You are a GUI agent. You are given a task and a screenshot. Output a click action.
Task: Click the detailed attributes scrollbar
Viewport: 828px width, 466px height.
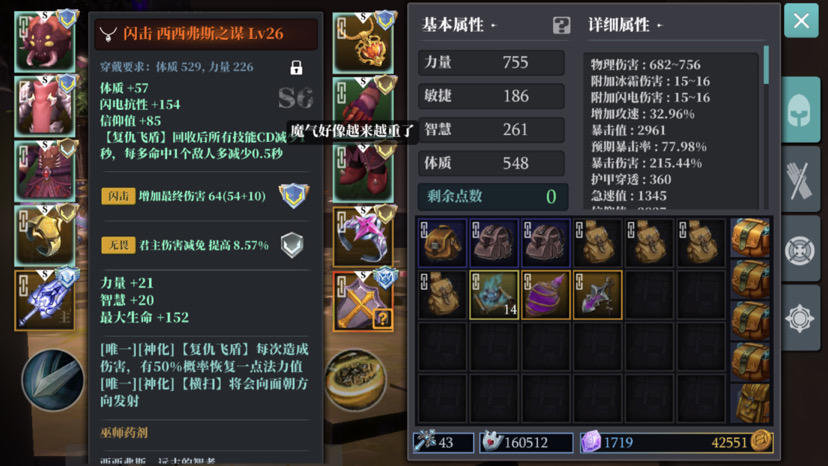[766, 65]
